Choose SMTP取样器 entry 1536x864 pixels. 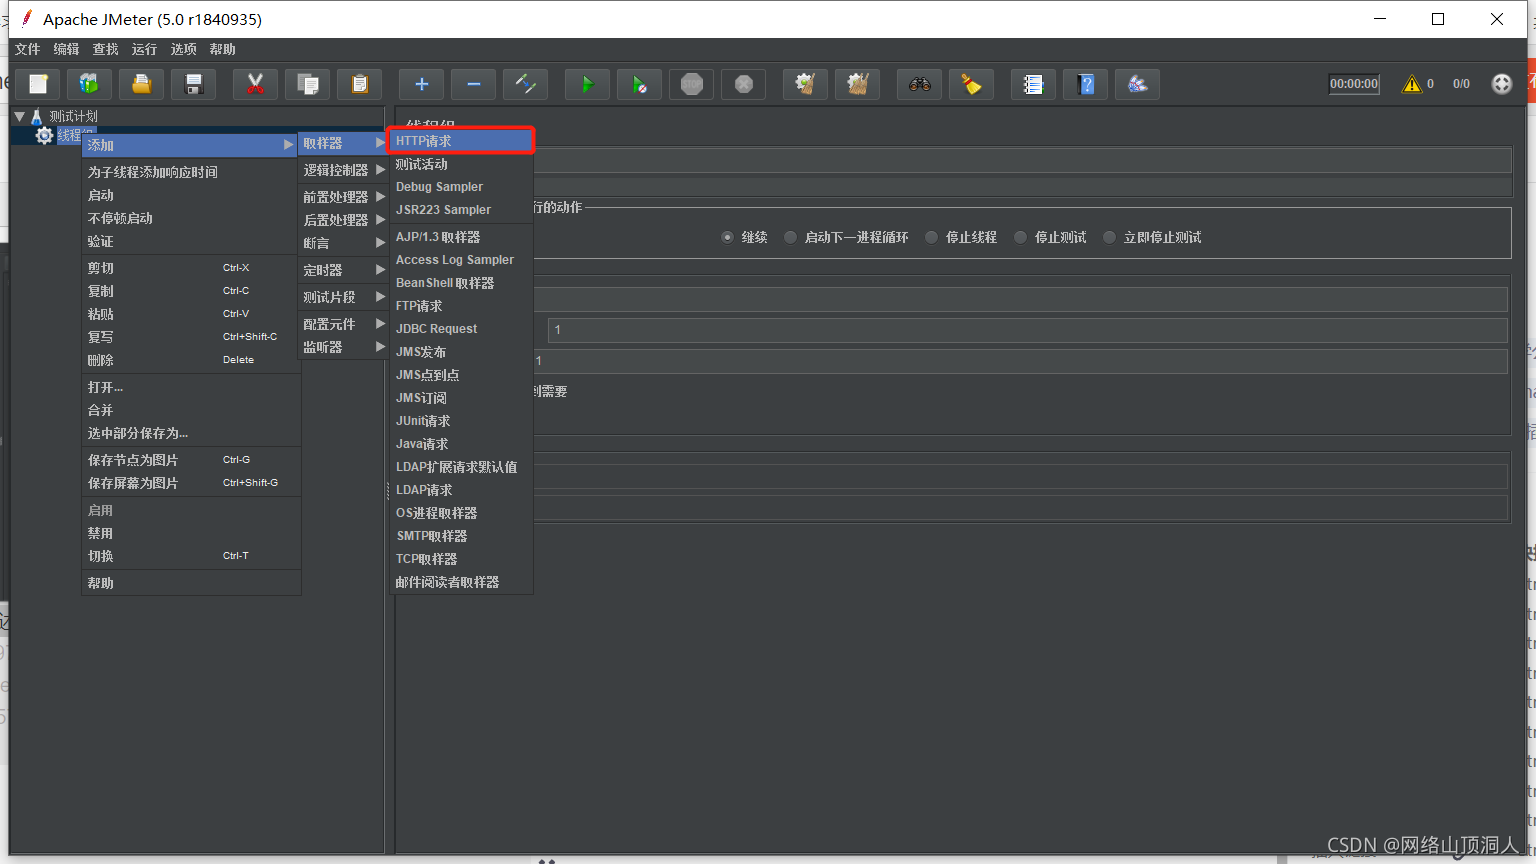(x=461, y=536)
